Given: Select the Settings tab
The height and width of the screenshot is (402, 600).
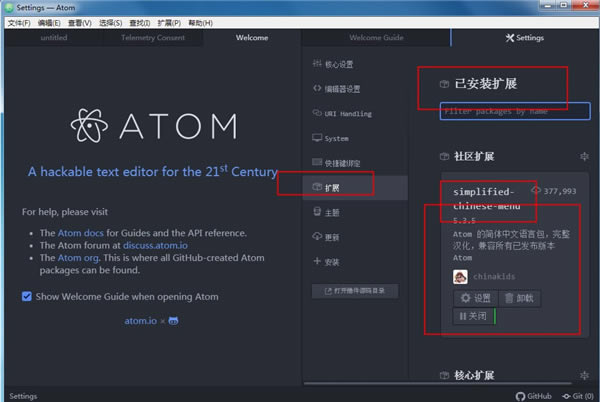Looking at the screenshot, I should click(525, 37).
